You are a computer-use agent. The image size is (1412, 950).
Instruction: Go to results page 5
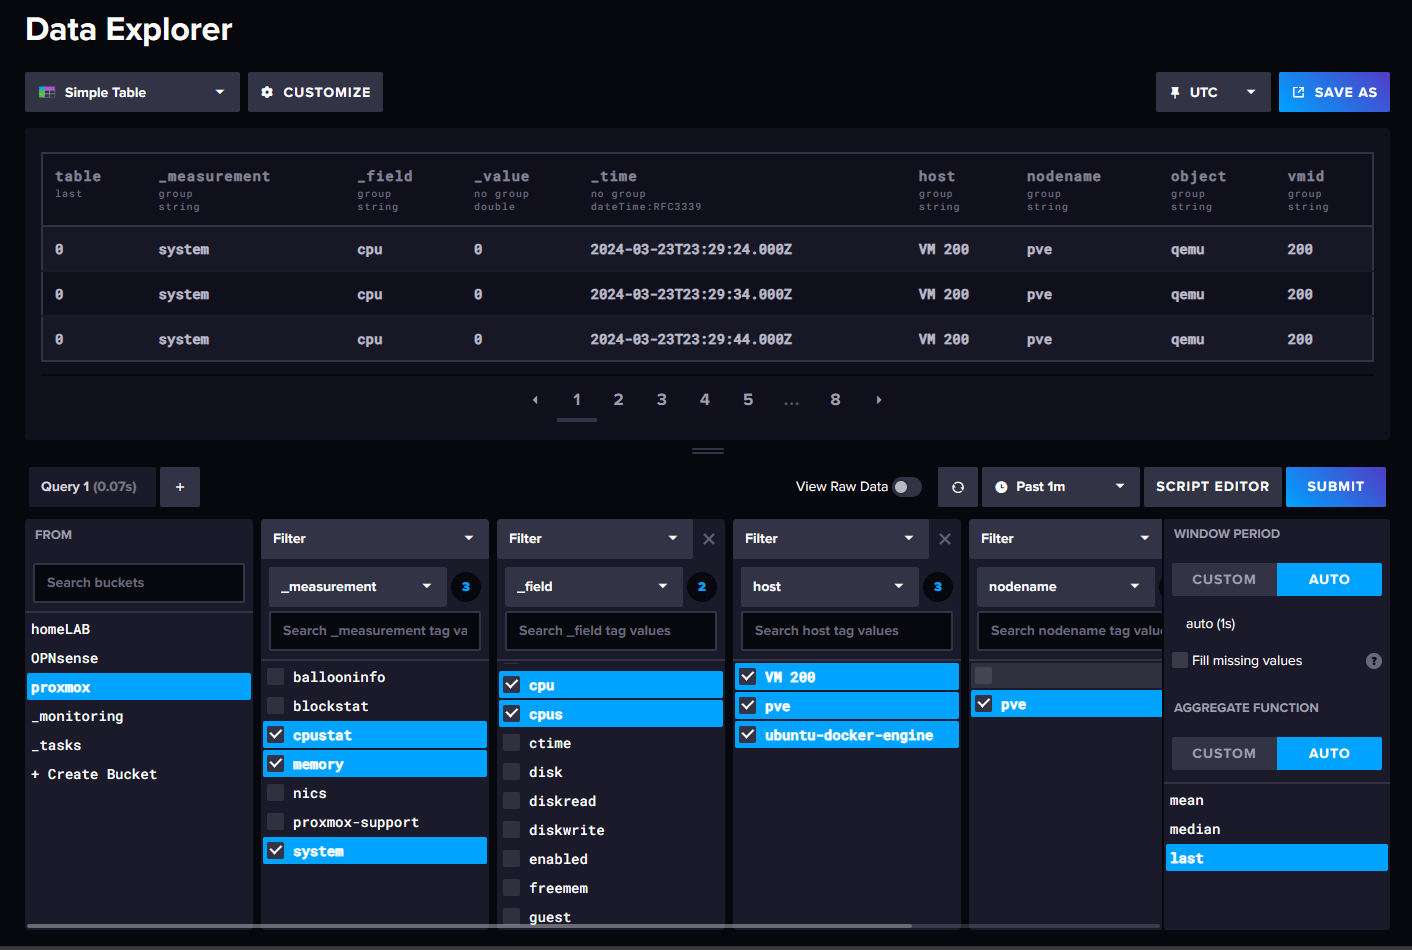[x=748, y=400]
